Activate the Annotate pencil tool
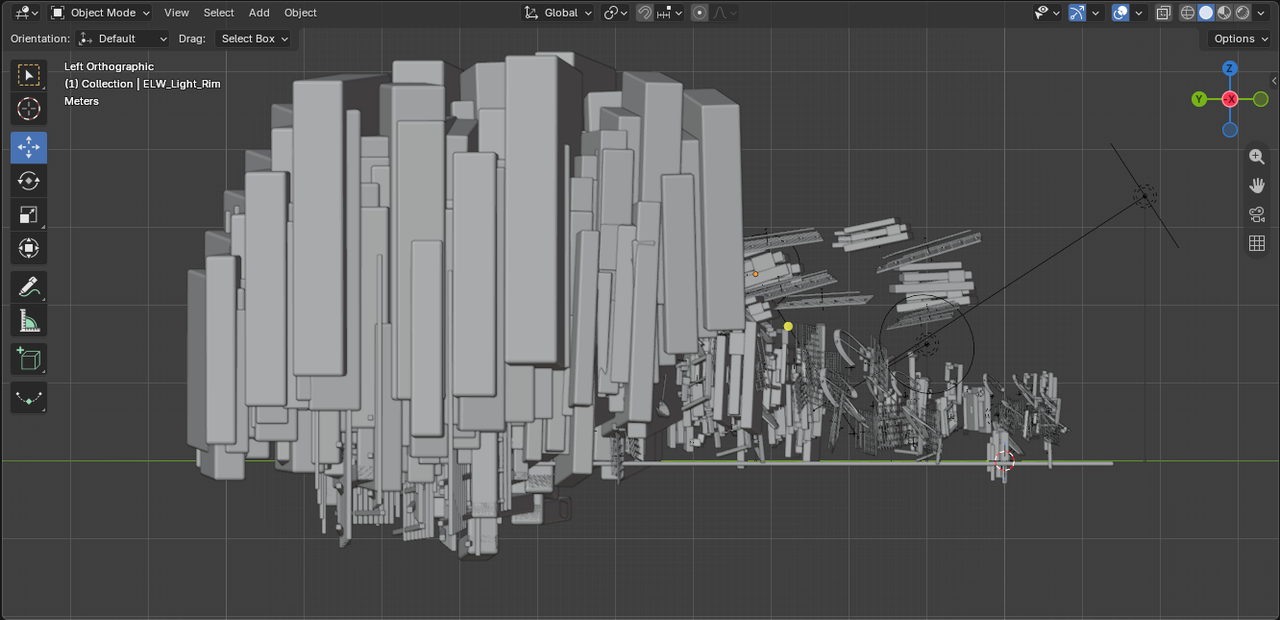 tap(29, 288)
